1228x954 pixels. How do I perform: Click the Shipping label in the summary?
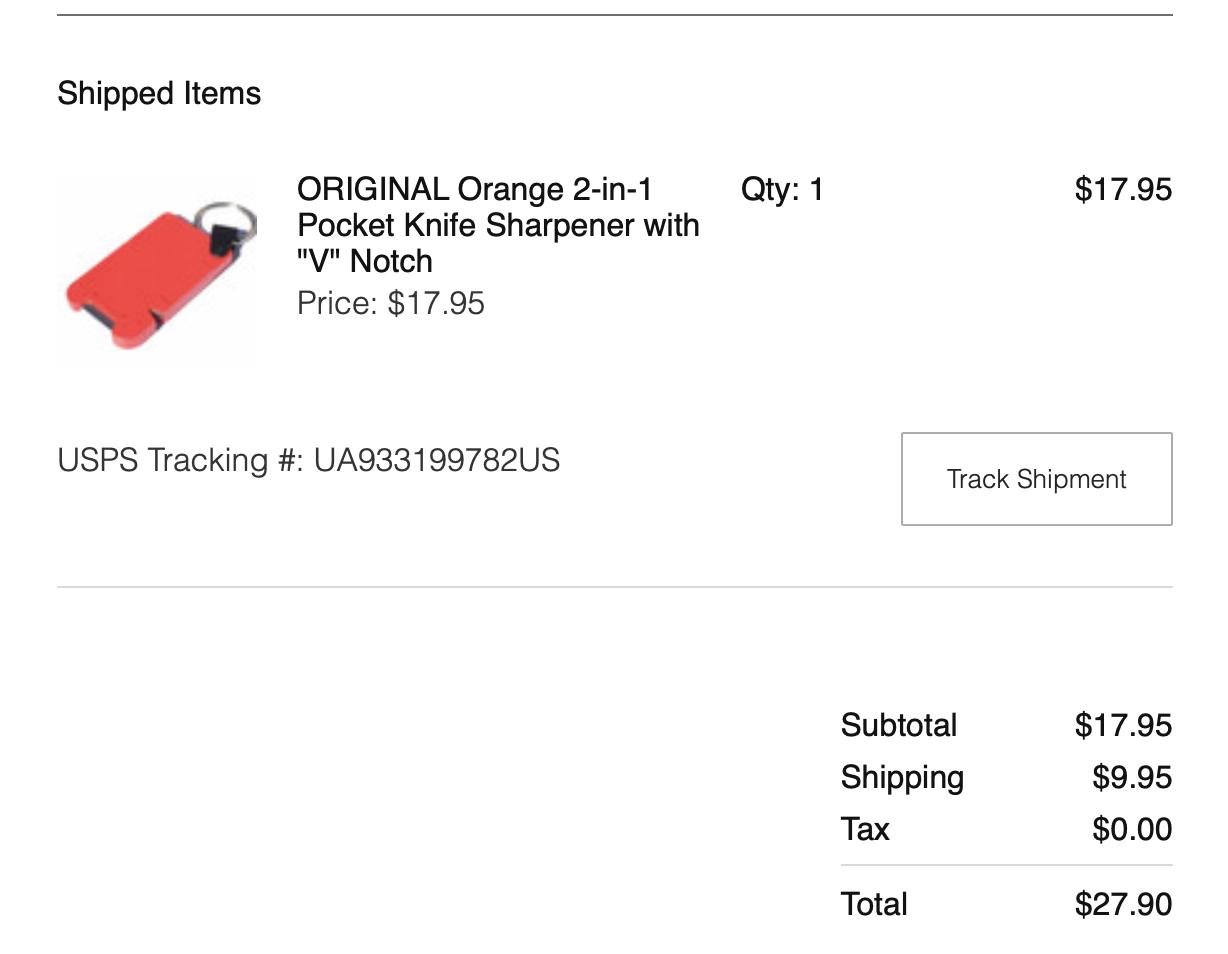click(x=902, y=777)
